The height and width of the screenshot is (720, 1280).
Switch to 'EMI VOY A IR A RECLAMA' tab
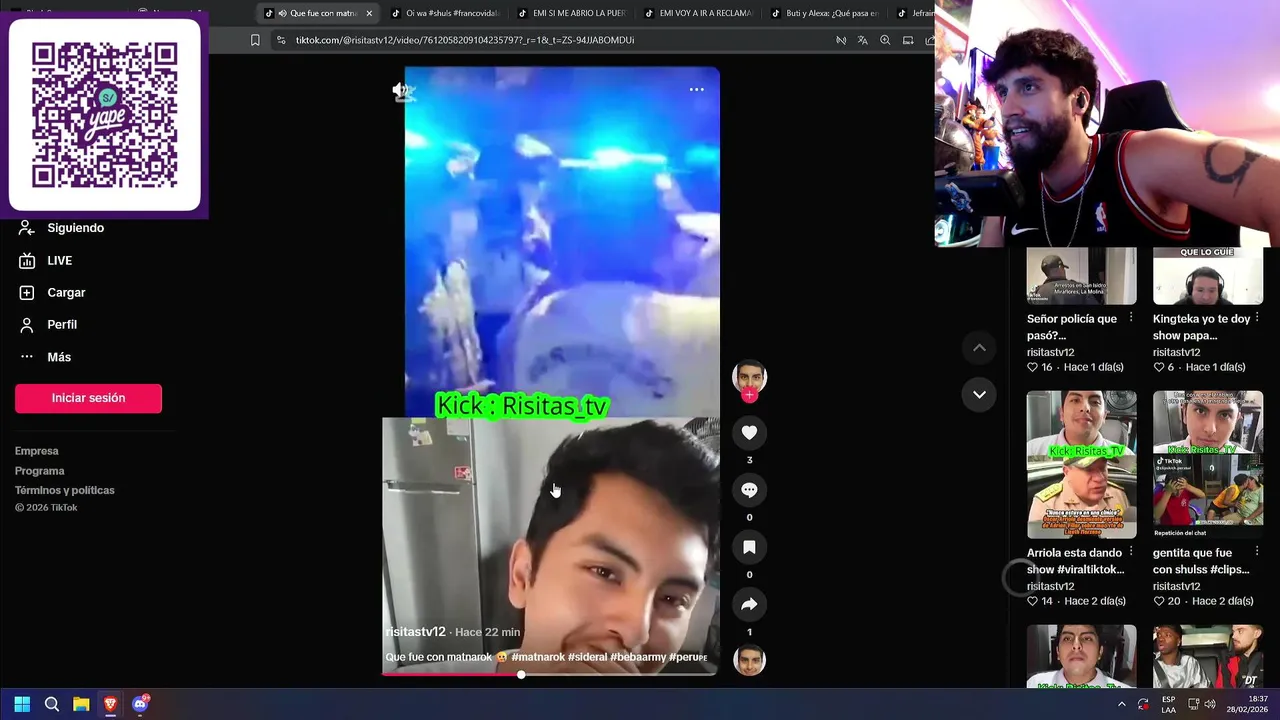(697, 13)
